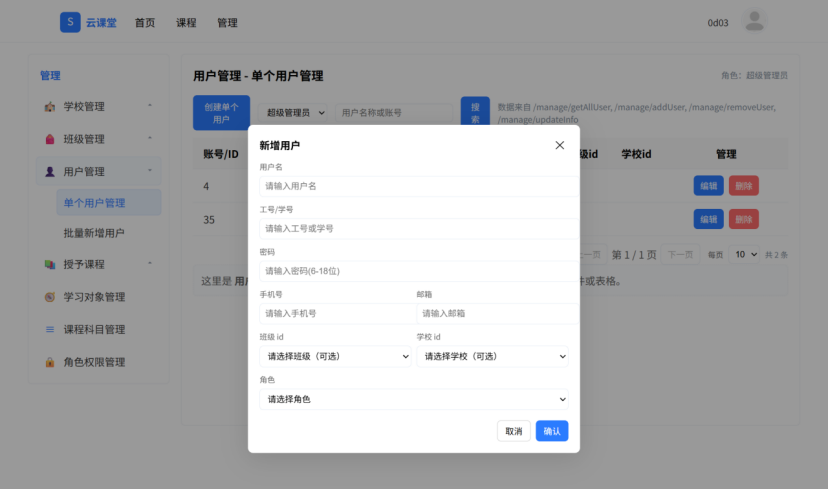The width and height of the screenshot is (828, 490).
Task: Focus the 密码 input field
Action: [419, 271]
